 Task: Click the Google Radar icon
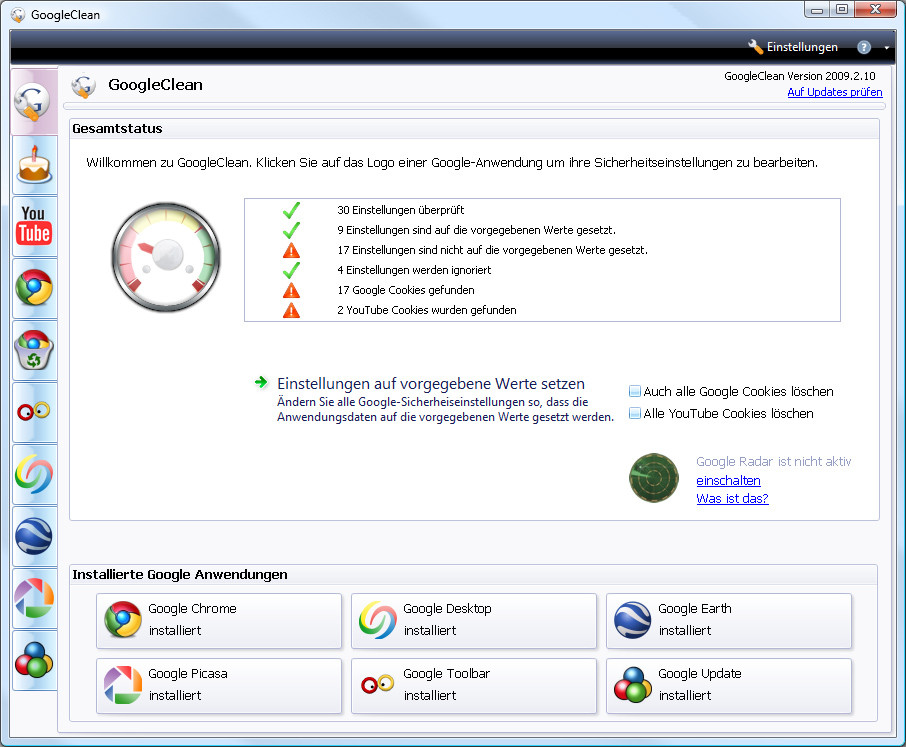(x=653, y=478)
